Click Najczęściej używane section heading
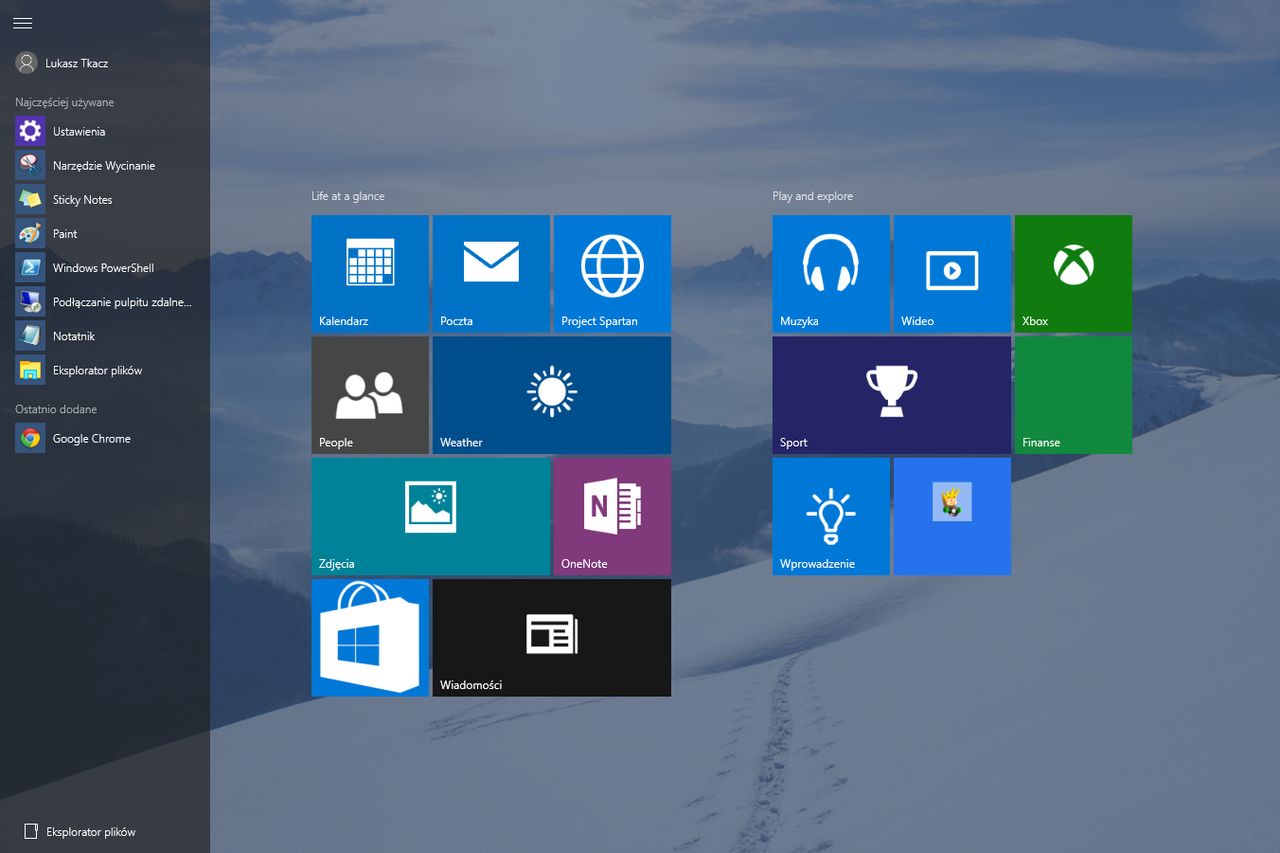Screen dimensions: 1280x853 pyautogui.click(x=65, y=102)
